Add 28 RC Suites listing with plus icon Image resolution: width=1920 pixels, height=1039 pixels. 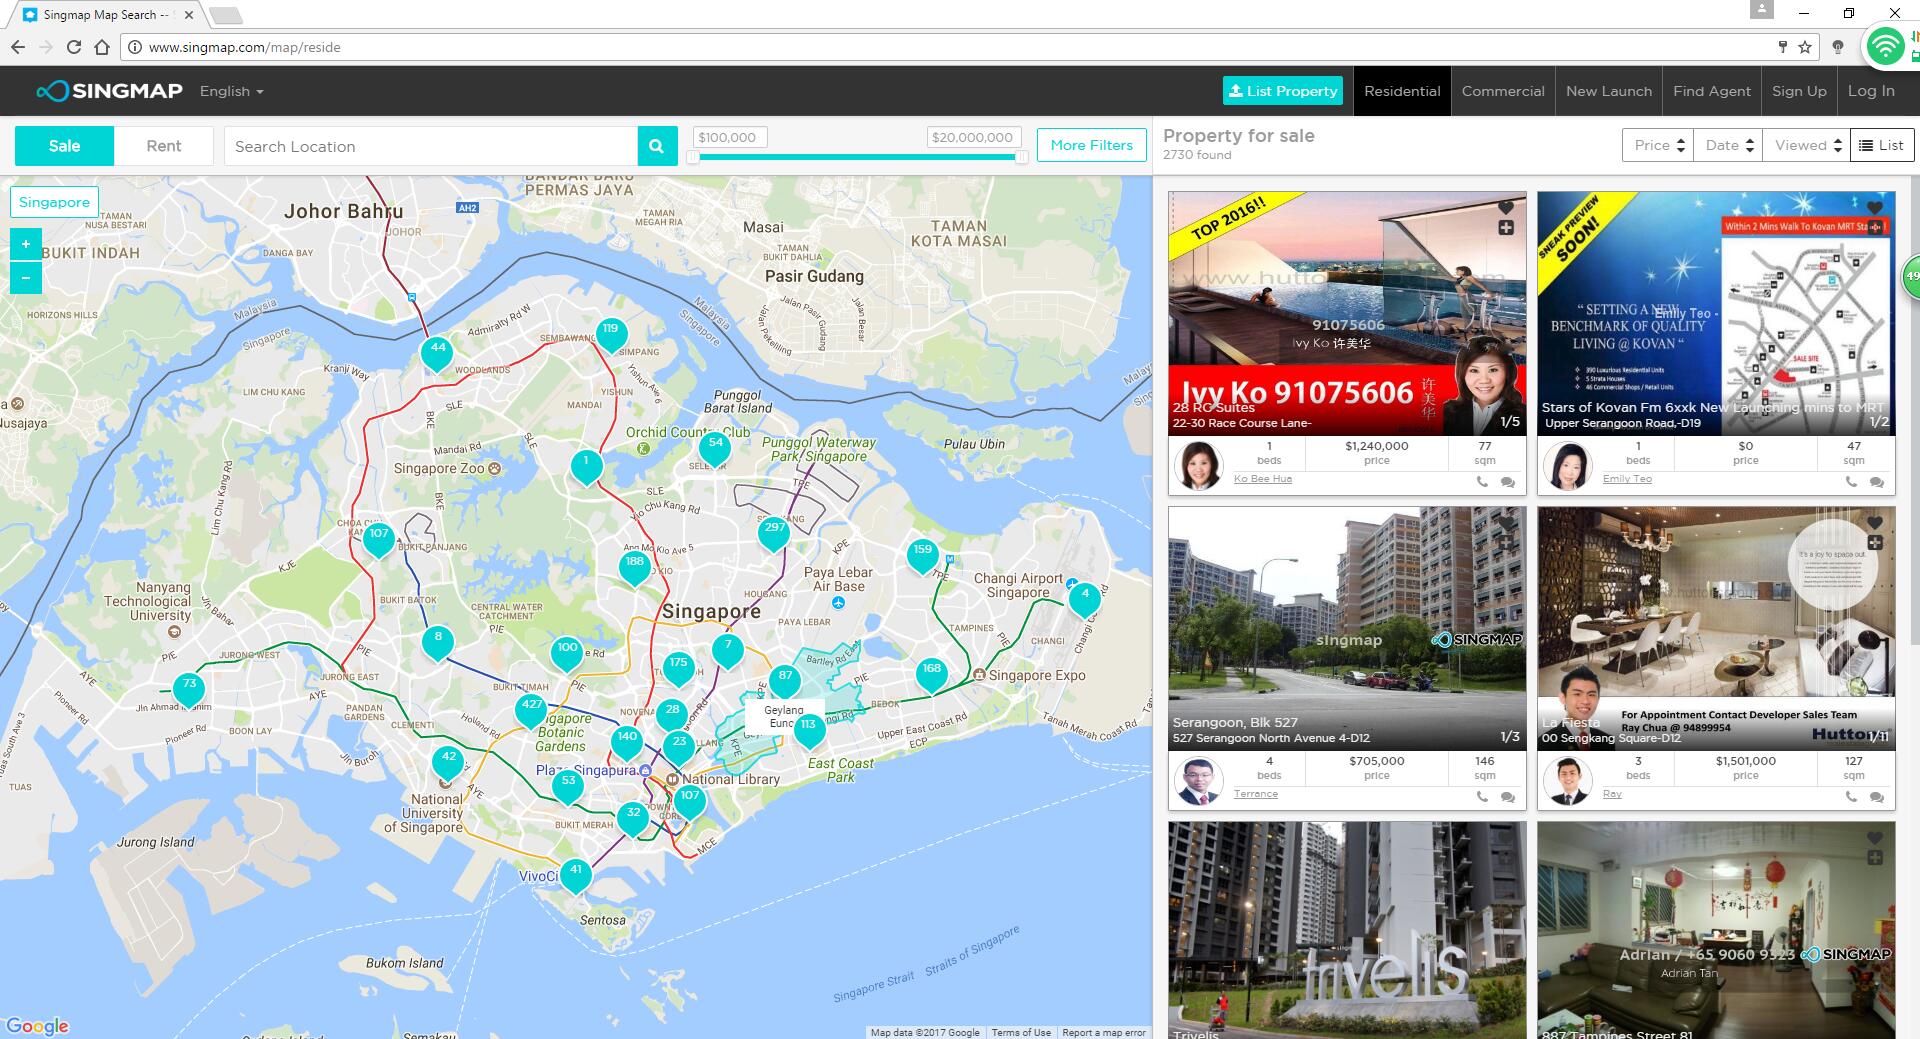(1505, 228)
